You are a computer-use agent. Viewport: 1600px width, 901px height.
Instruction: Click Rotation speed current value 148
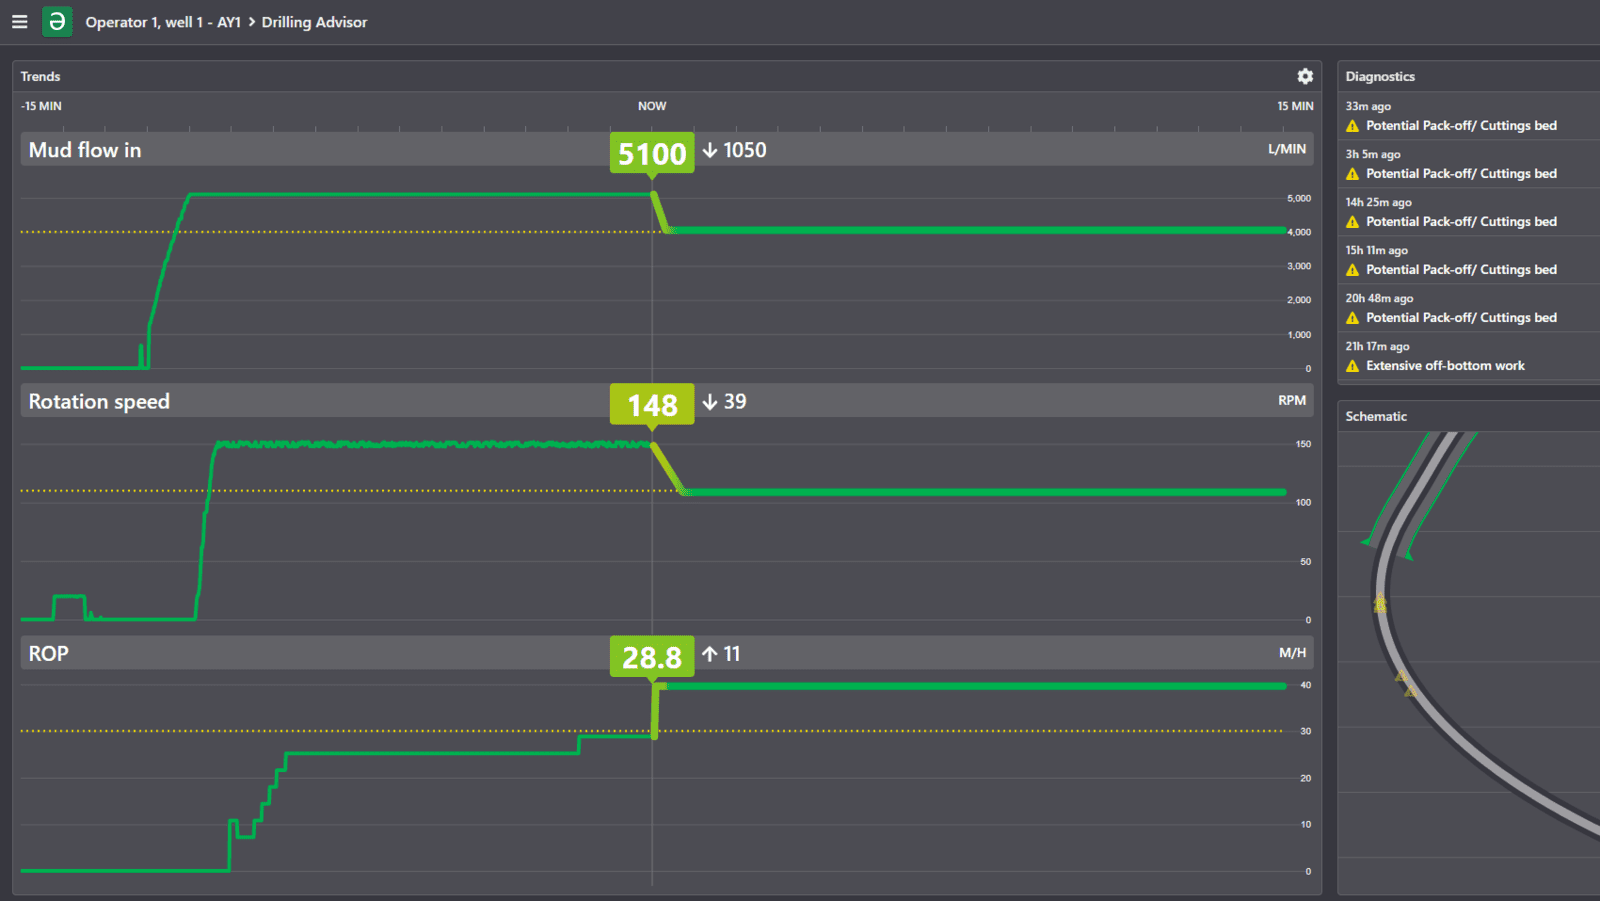(x=652, y=405)
